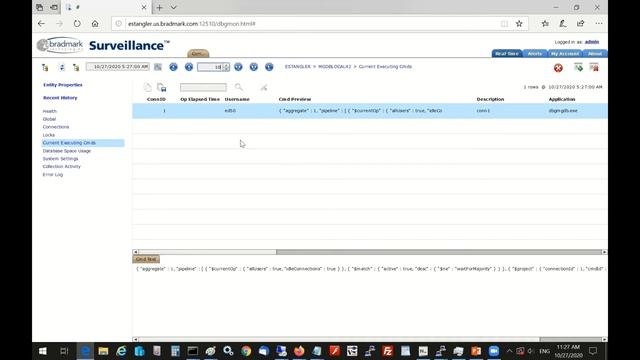Click the Entity Properties link
This screenshot has height=360, width=640.
(x=63, y=85)
